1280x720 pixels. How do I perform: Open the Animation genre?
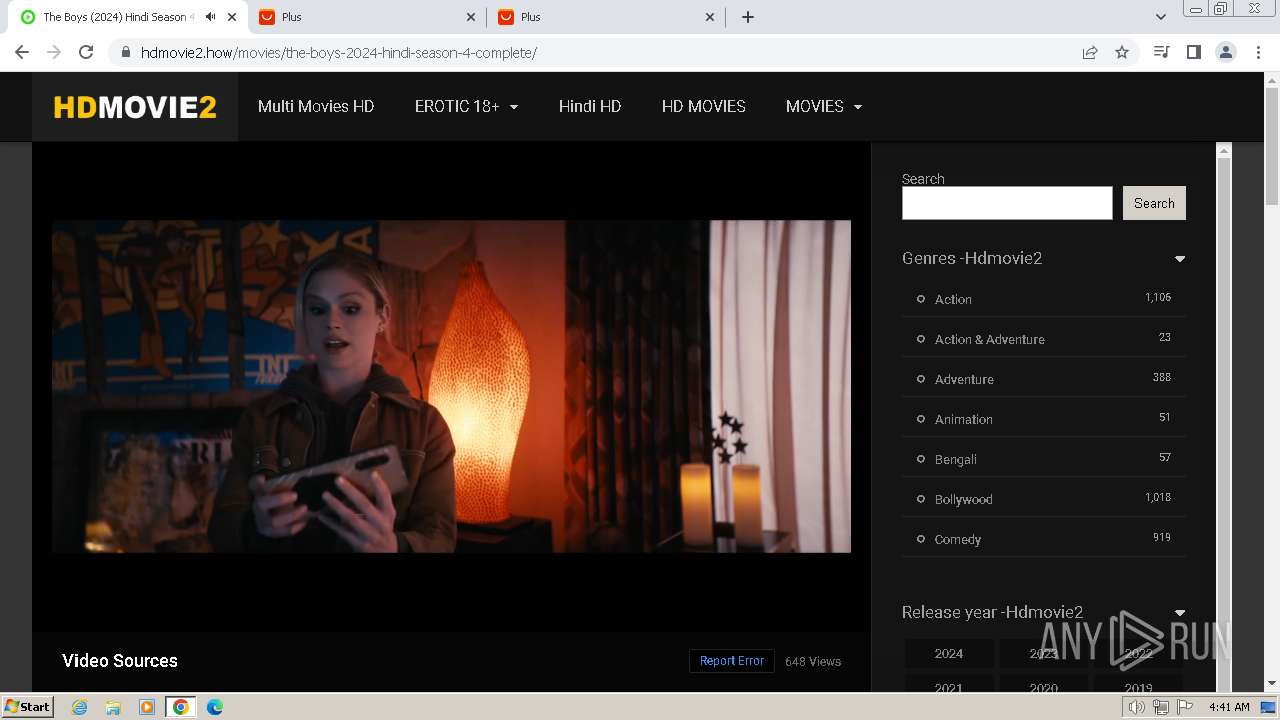click(964, 419)
